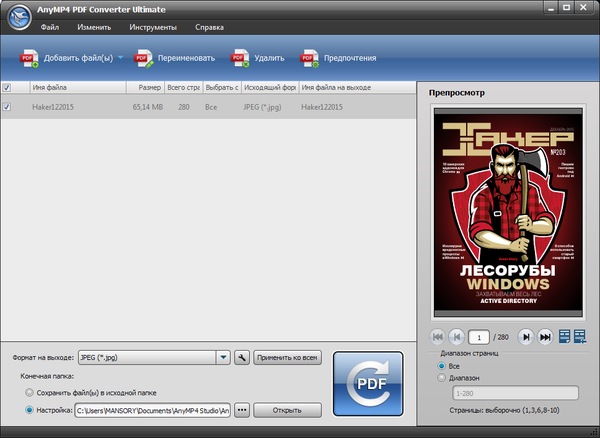Screen dimensions: 600x438
Task: Toggle the select-all checkbox in header
Action: 8,88
